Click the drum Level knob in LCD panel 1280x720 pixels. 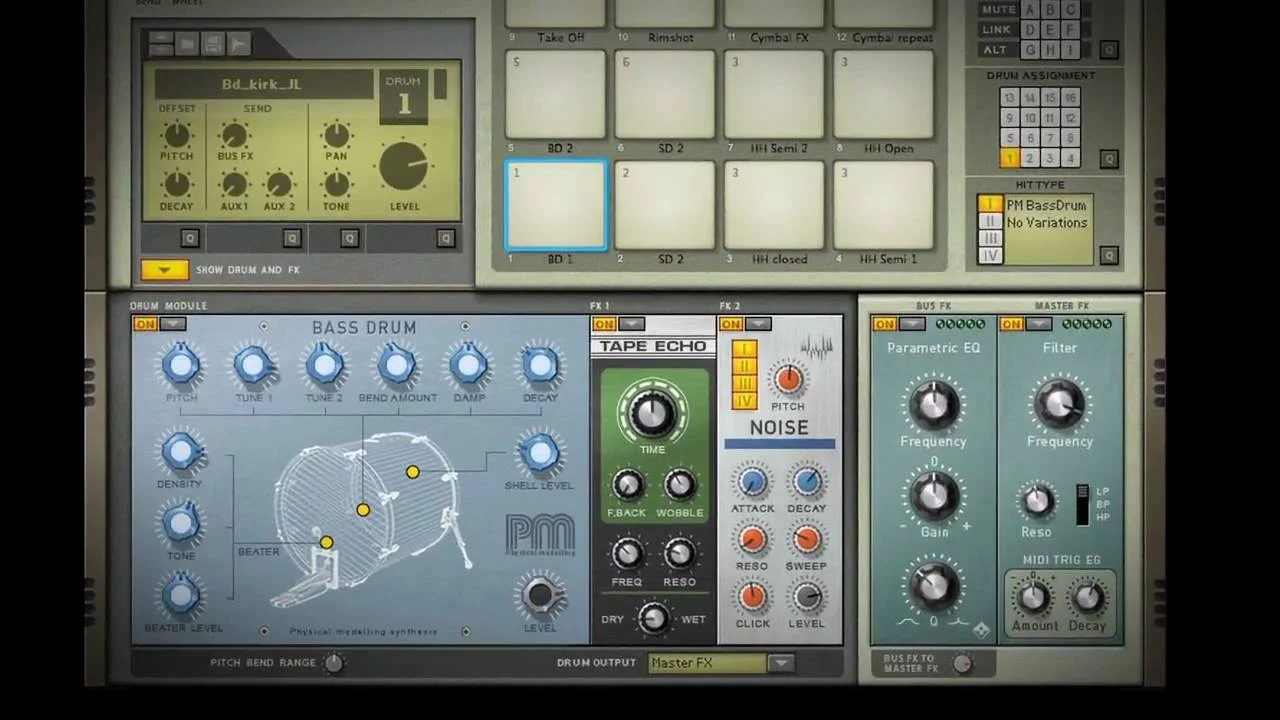[x=404, y=168]
